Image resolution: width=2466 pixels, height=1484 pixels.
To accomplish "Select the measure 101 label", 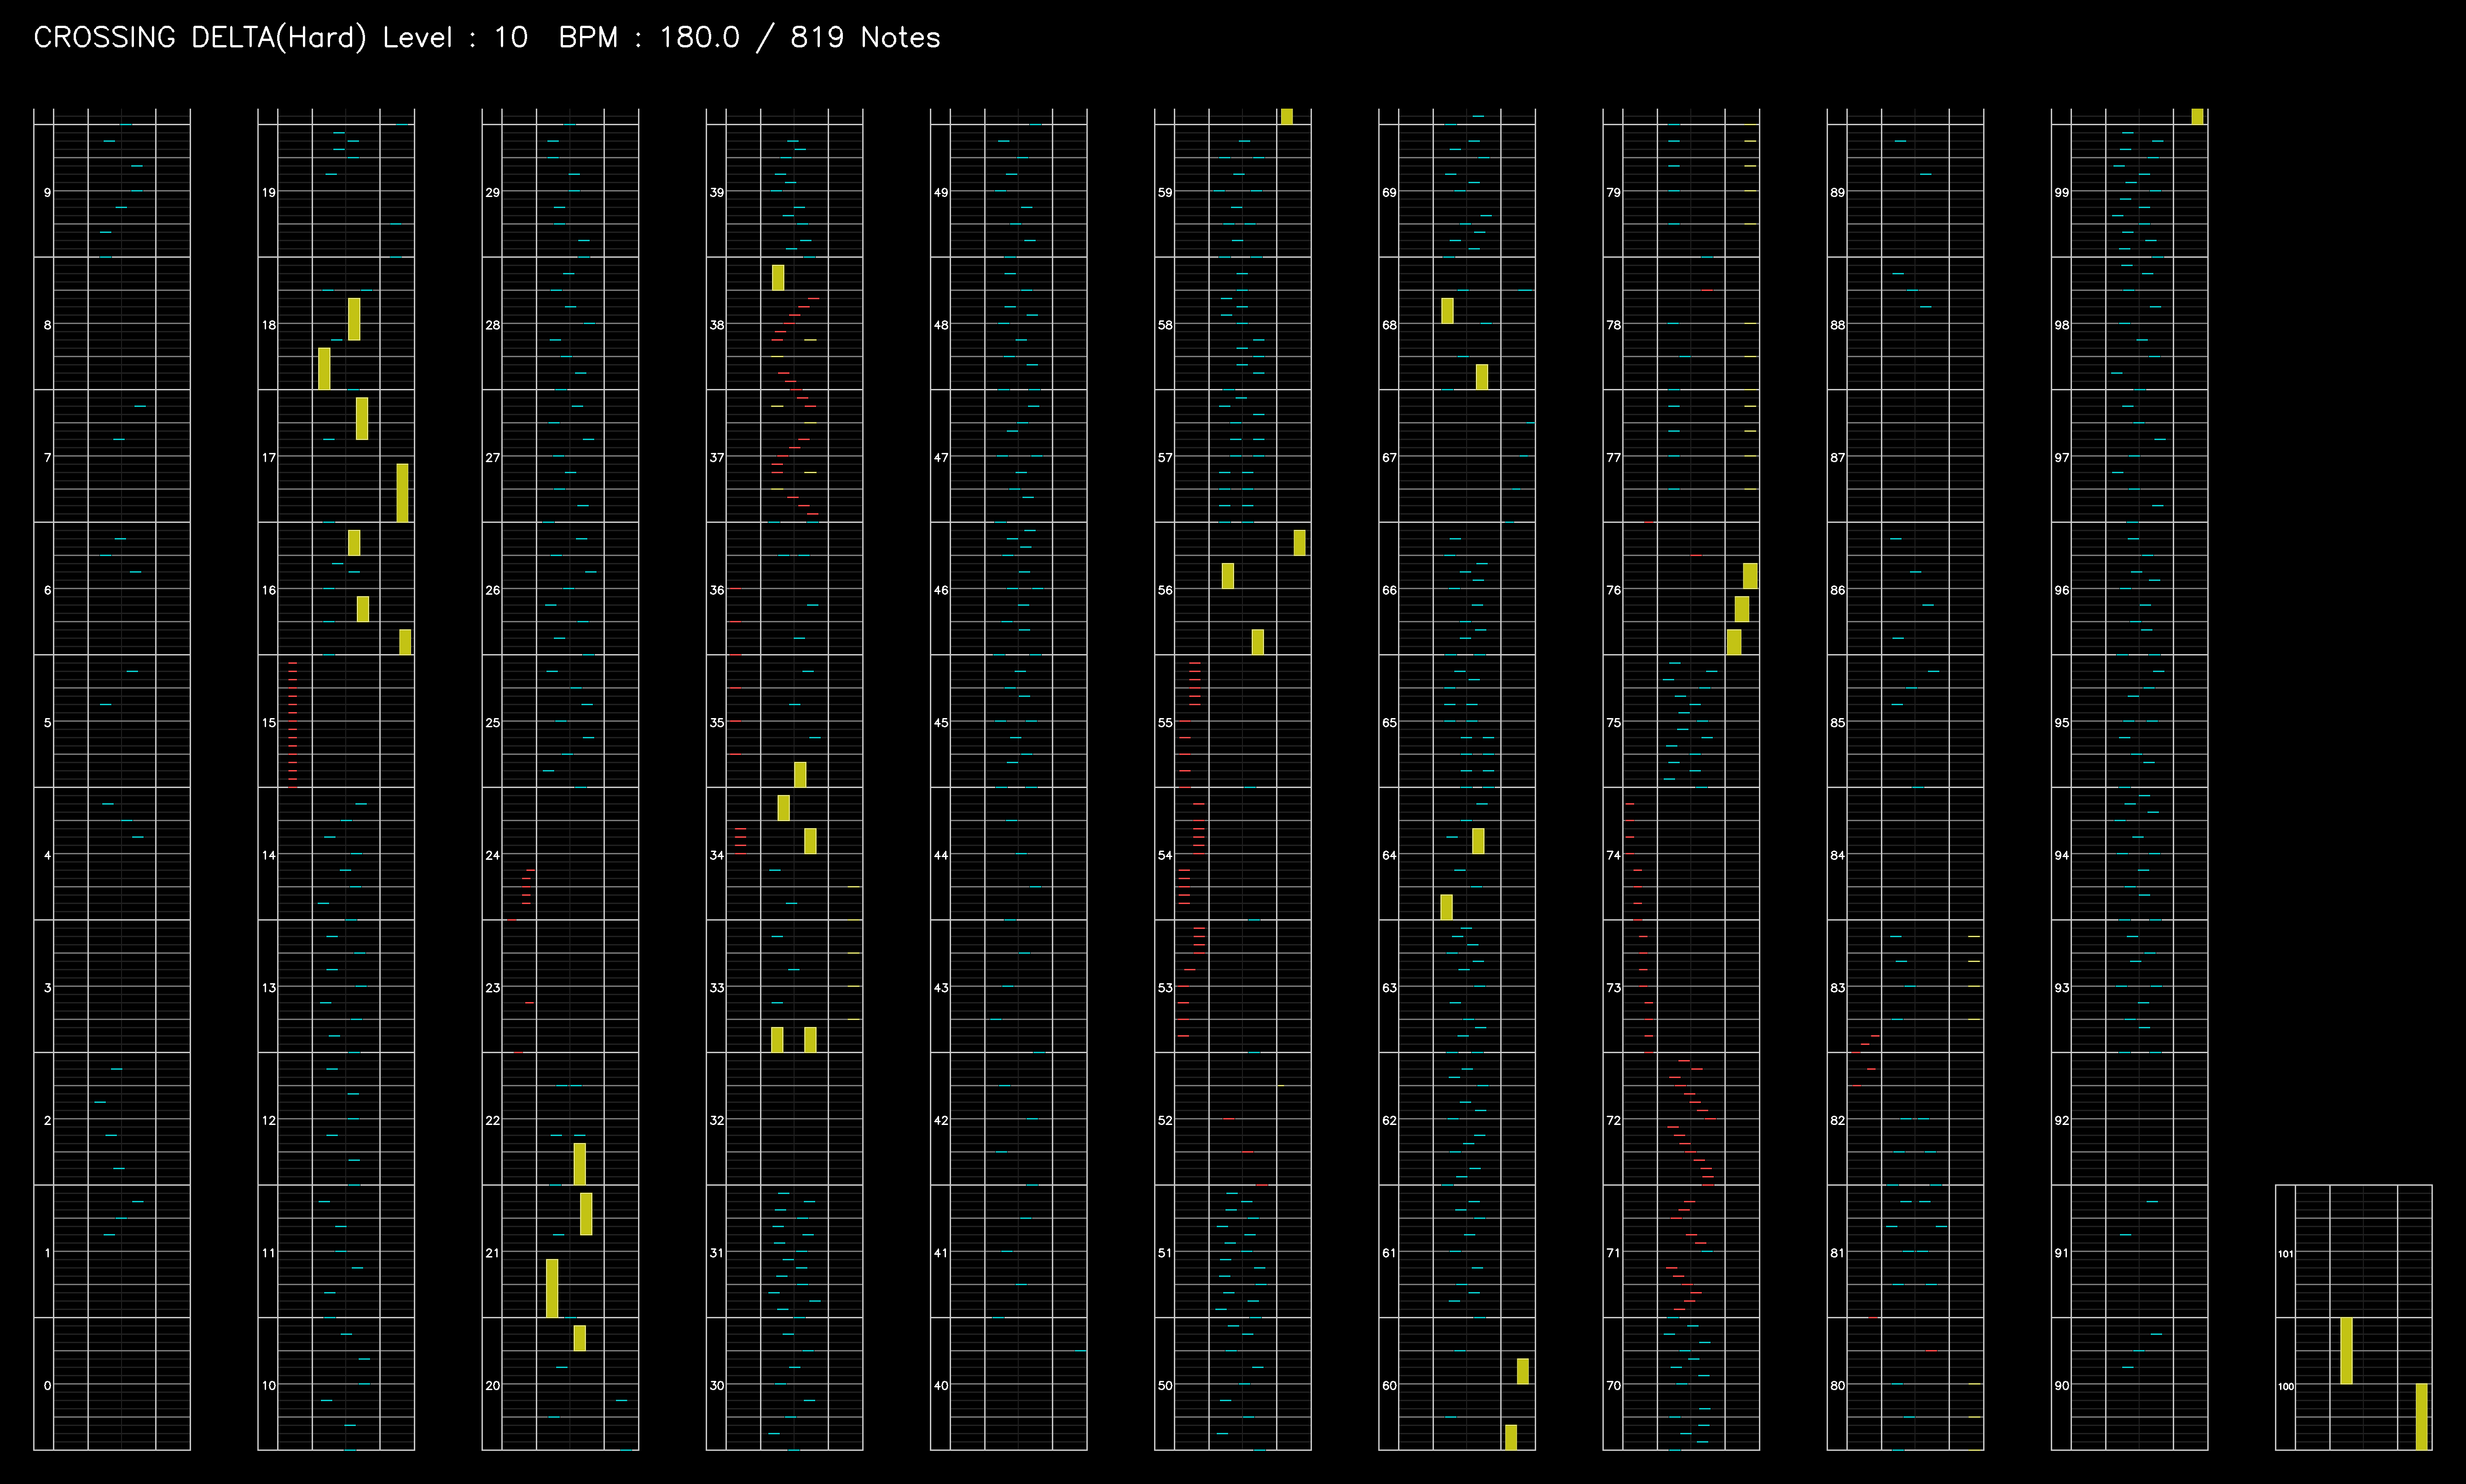I will [2286, 1253].
